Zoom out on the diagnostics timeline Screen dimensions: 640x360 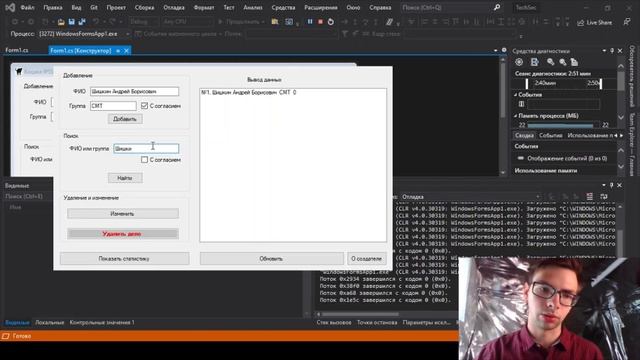point(563,62)
